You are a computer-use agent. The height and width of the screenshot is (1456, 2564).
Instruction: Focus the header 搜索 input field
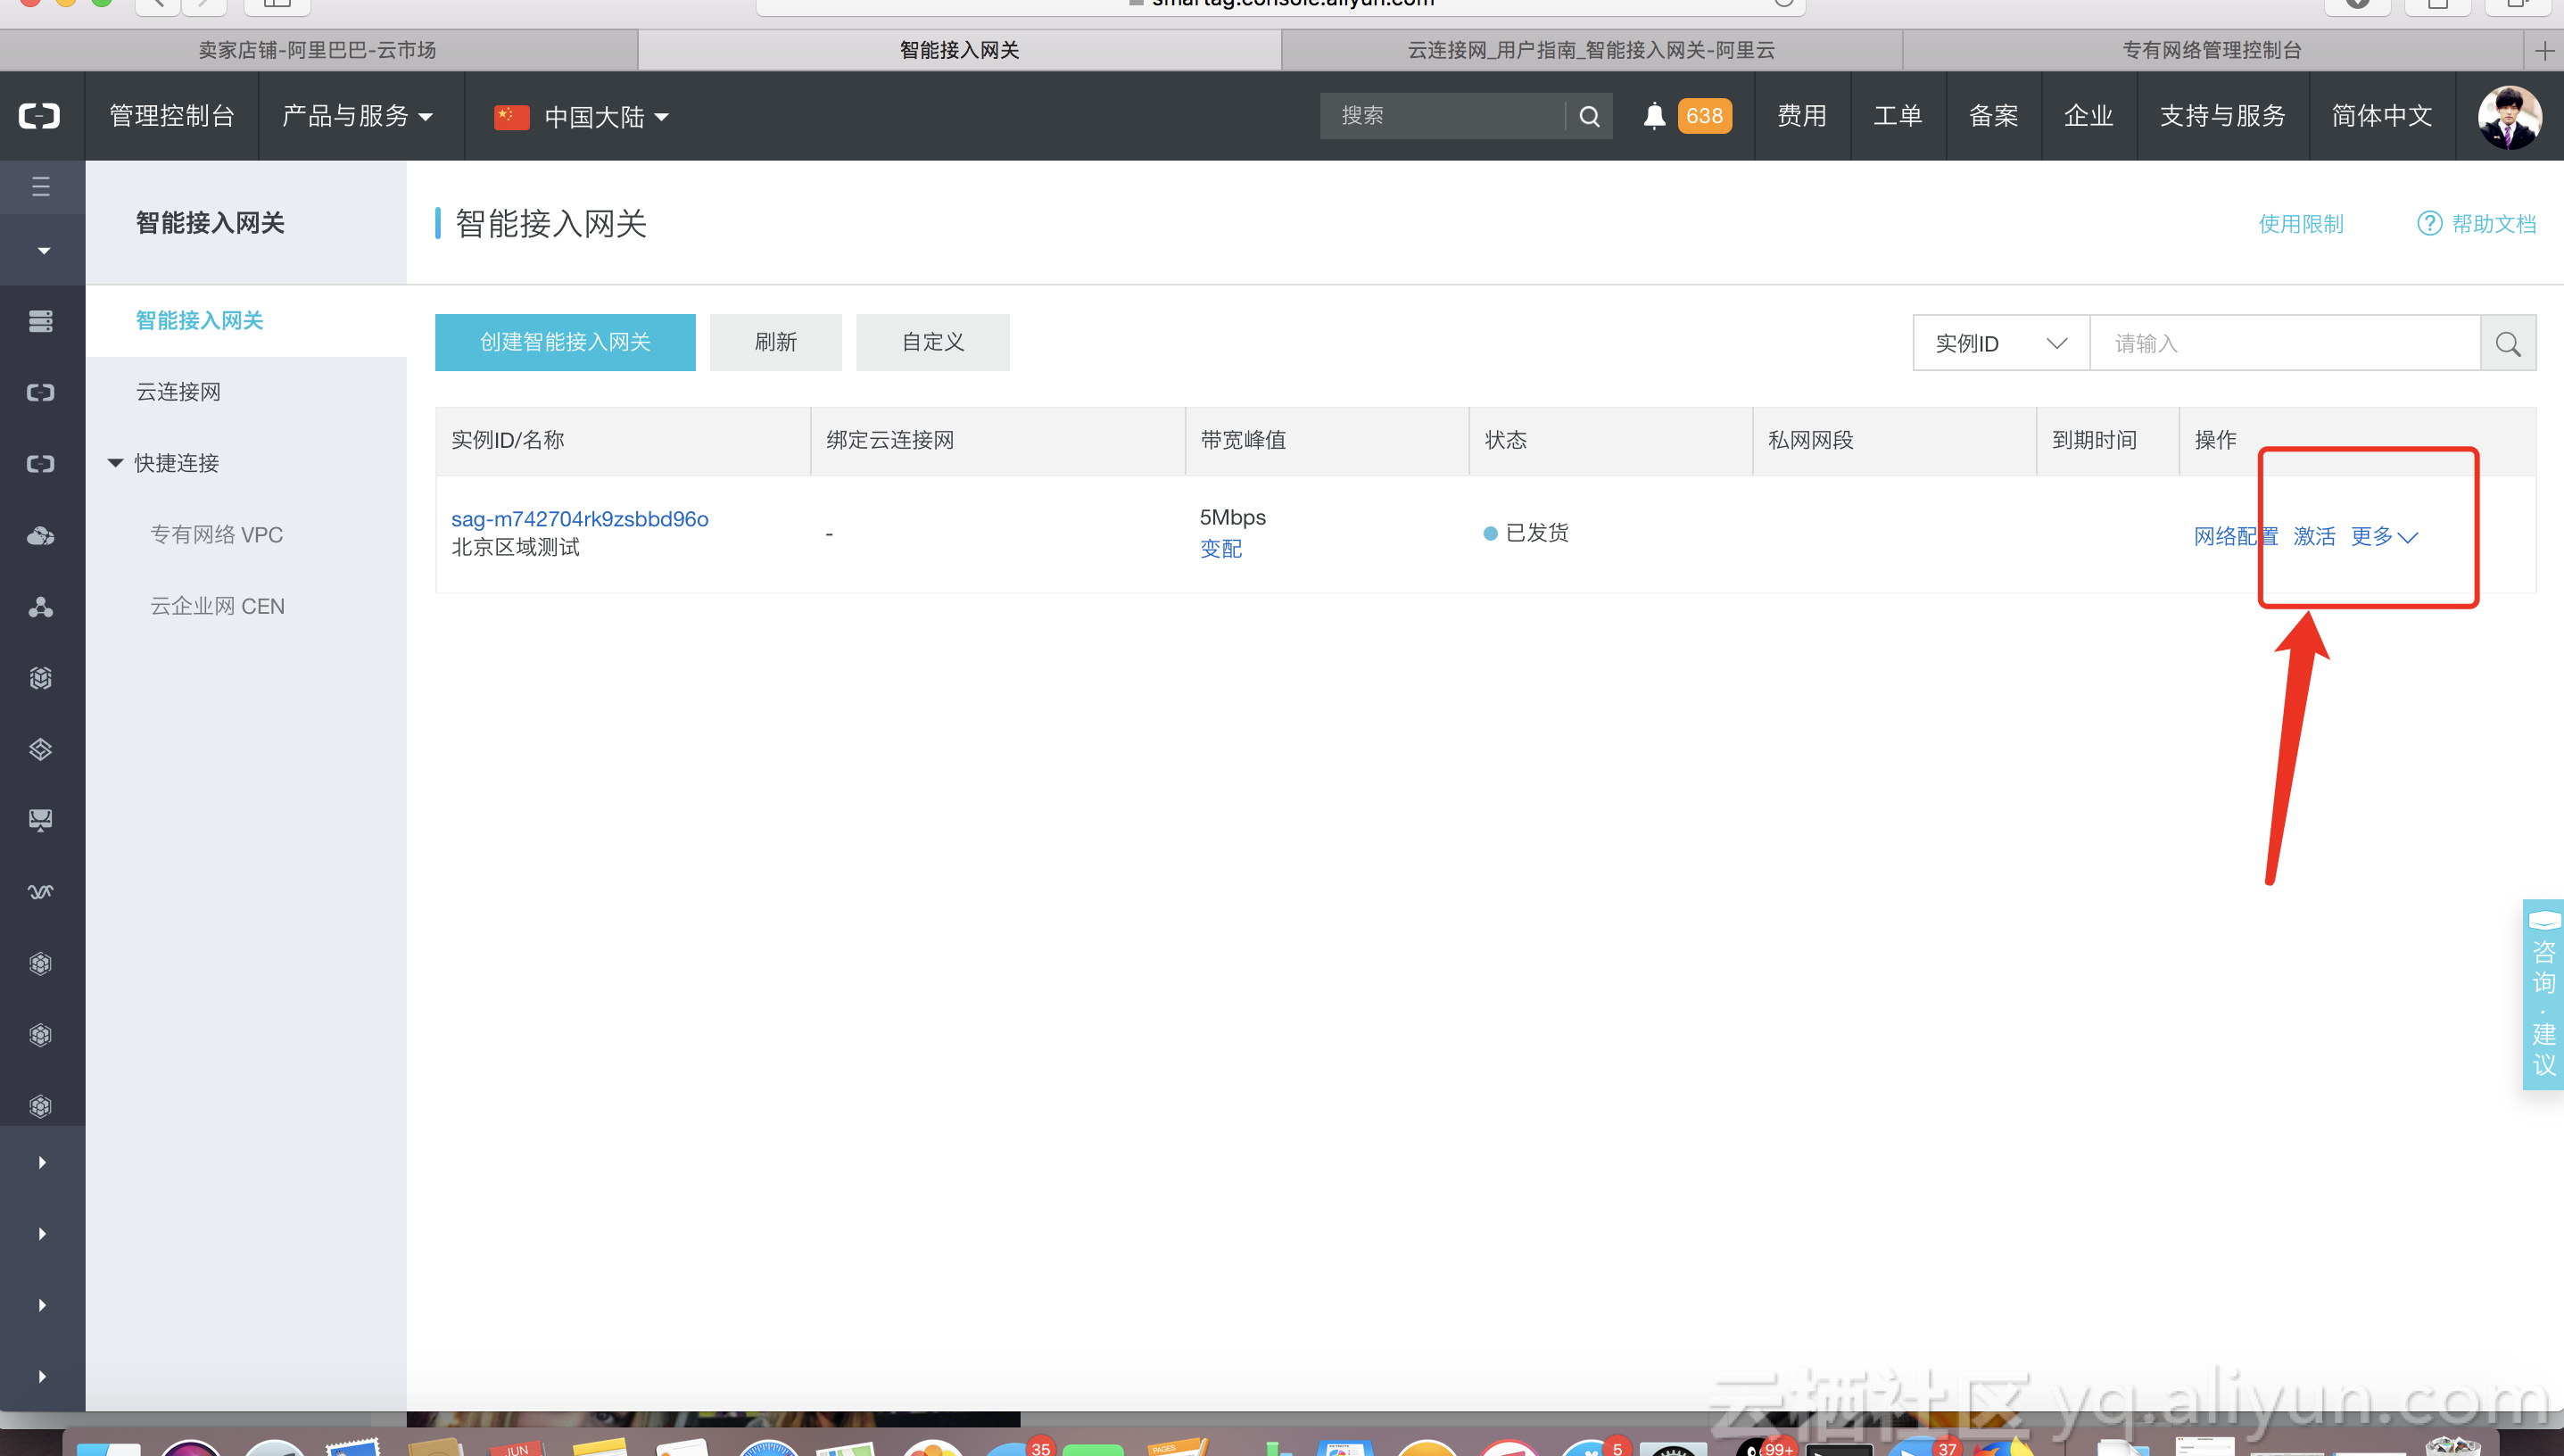tap(1442, 116)
